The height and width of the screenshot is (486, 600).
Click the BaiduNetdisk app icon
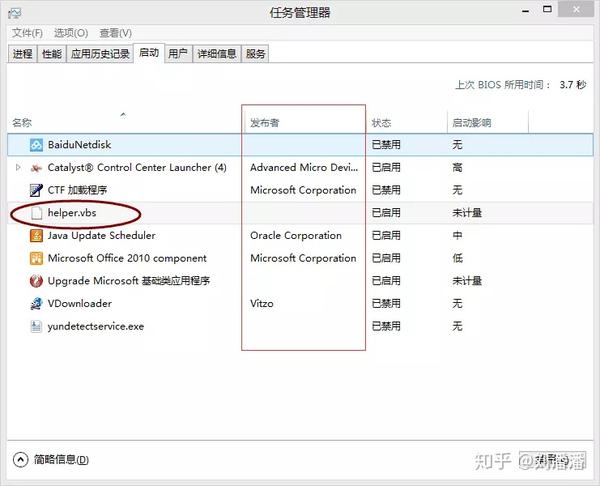pyautogui.click(x=36, y=145)
